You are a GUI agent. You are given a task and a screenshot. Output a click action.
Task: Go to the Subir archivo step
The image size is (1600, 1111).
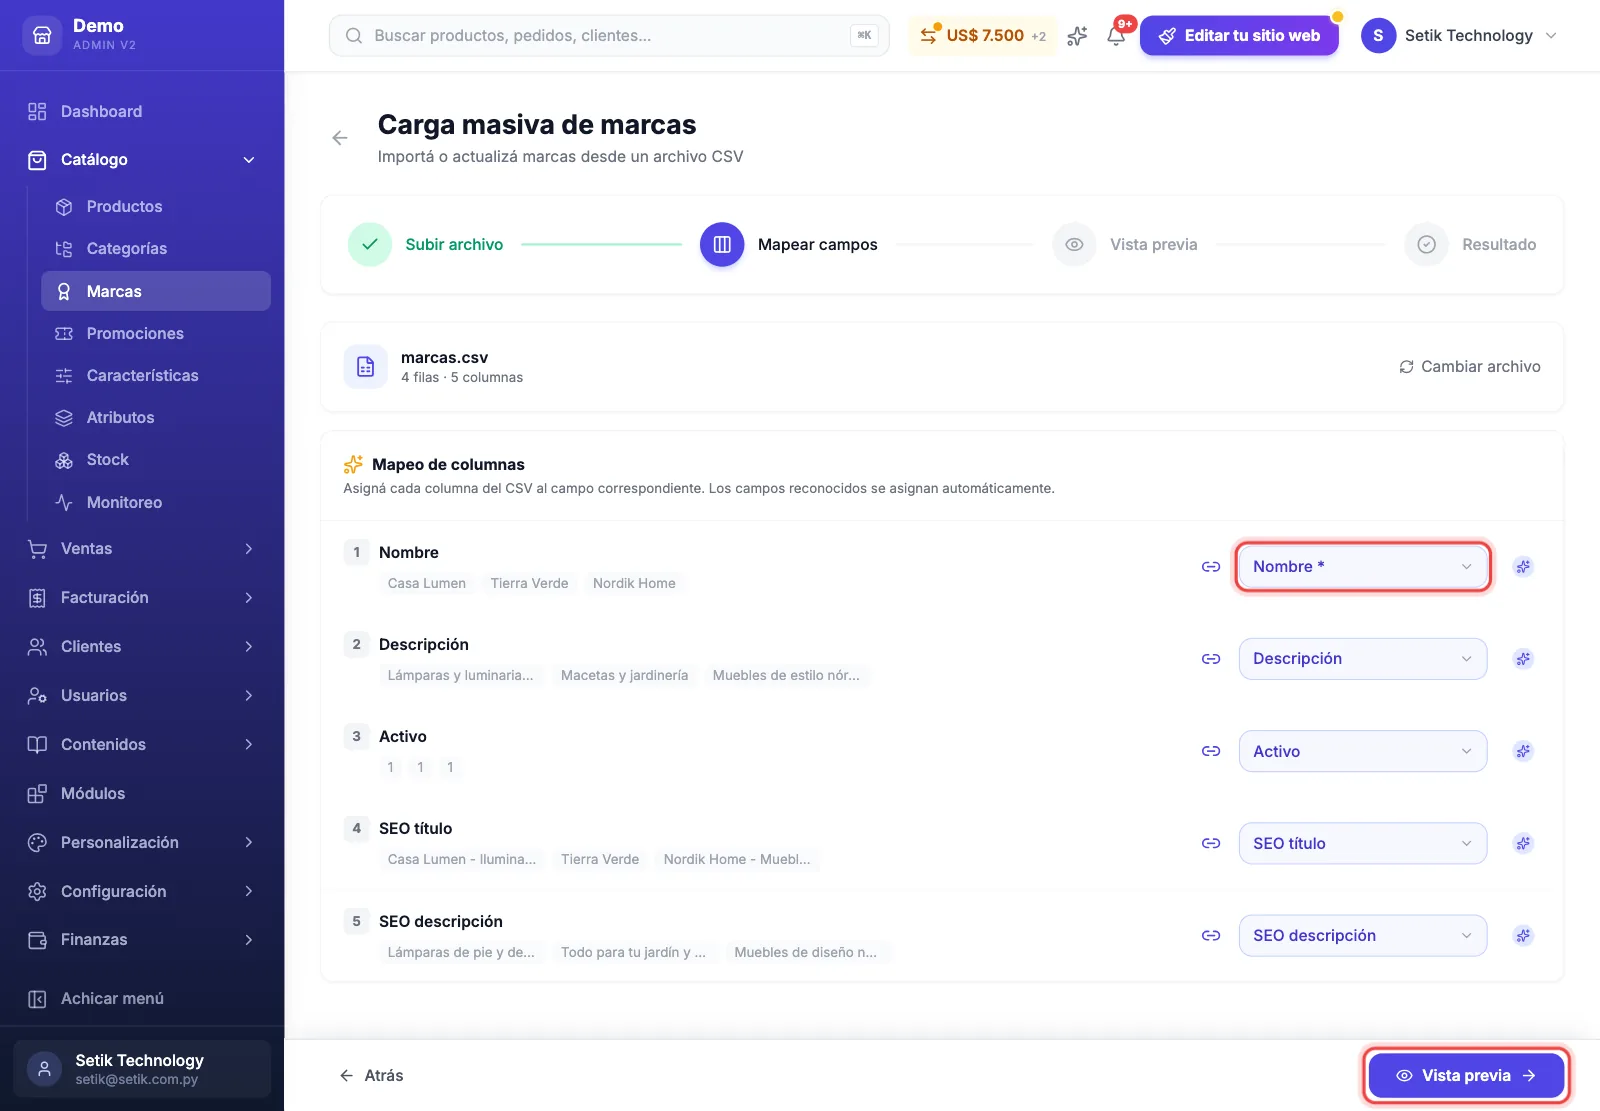426,245
